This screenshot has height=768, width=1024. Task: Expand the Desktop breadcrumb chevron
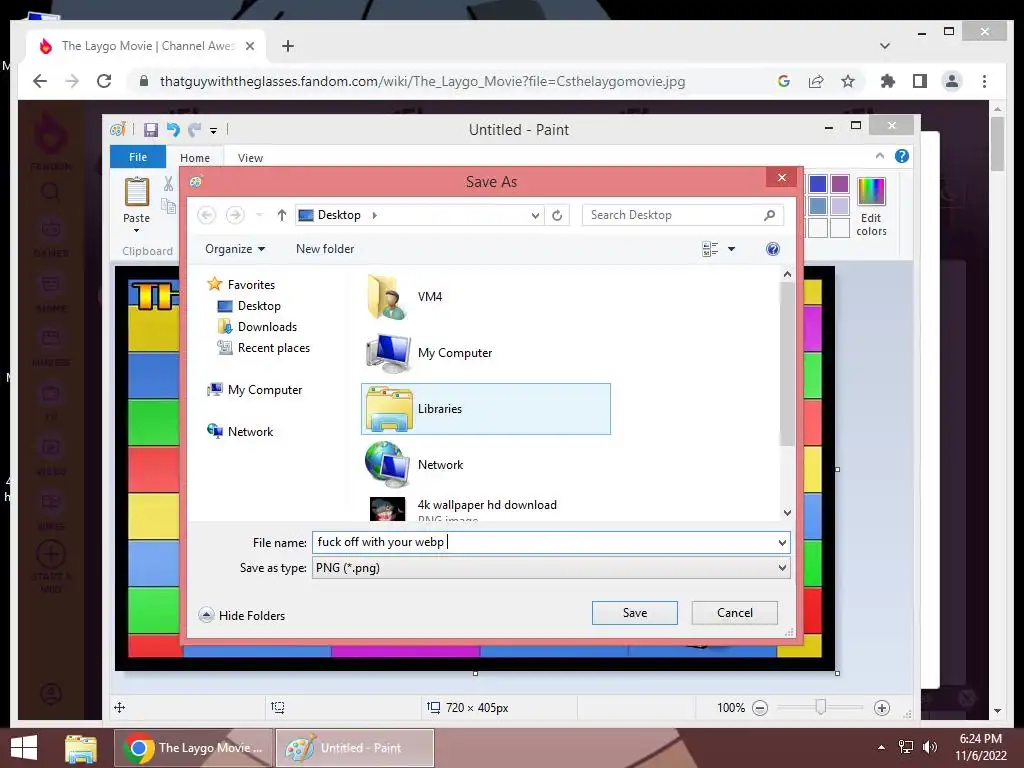point(374,215)
